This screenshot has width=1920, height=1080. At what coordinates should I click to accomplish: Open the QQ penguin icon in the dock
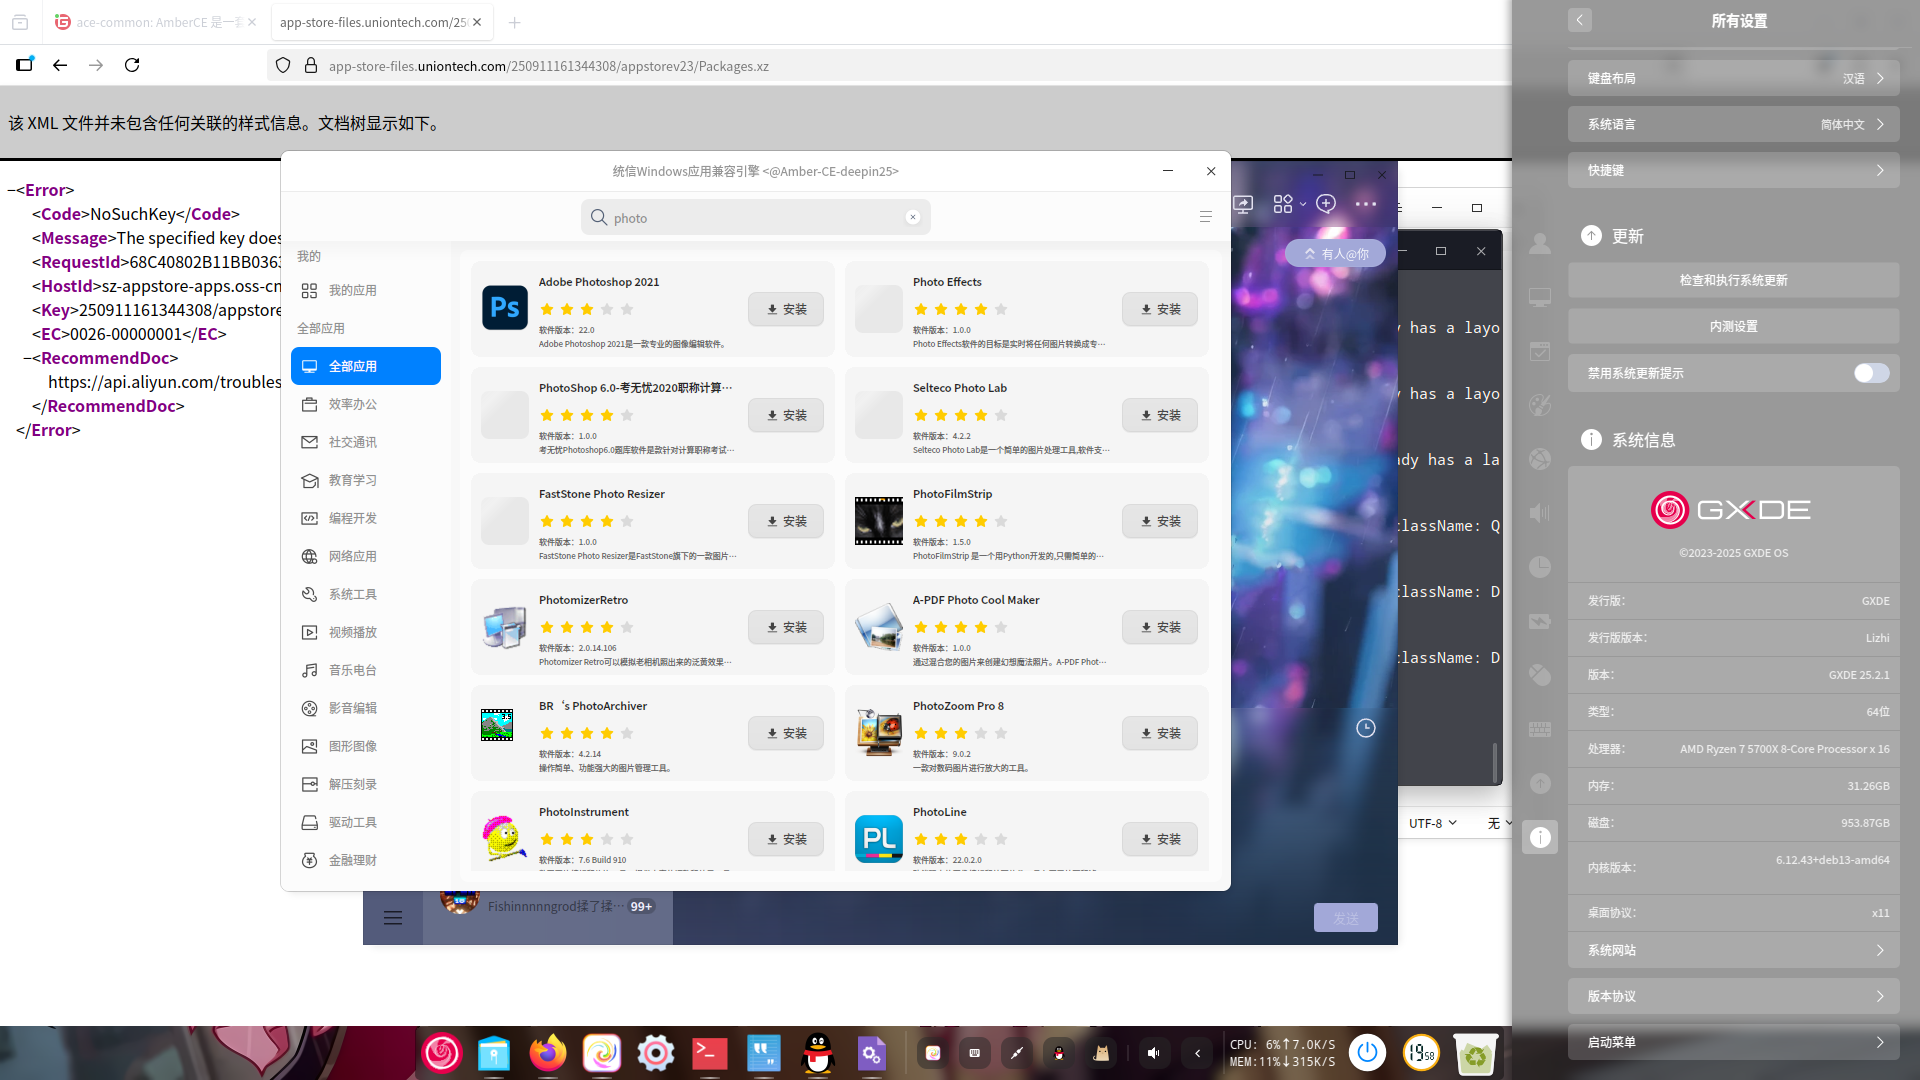818,1053
